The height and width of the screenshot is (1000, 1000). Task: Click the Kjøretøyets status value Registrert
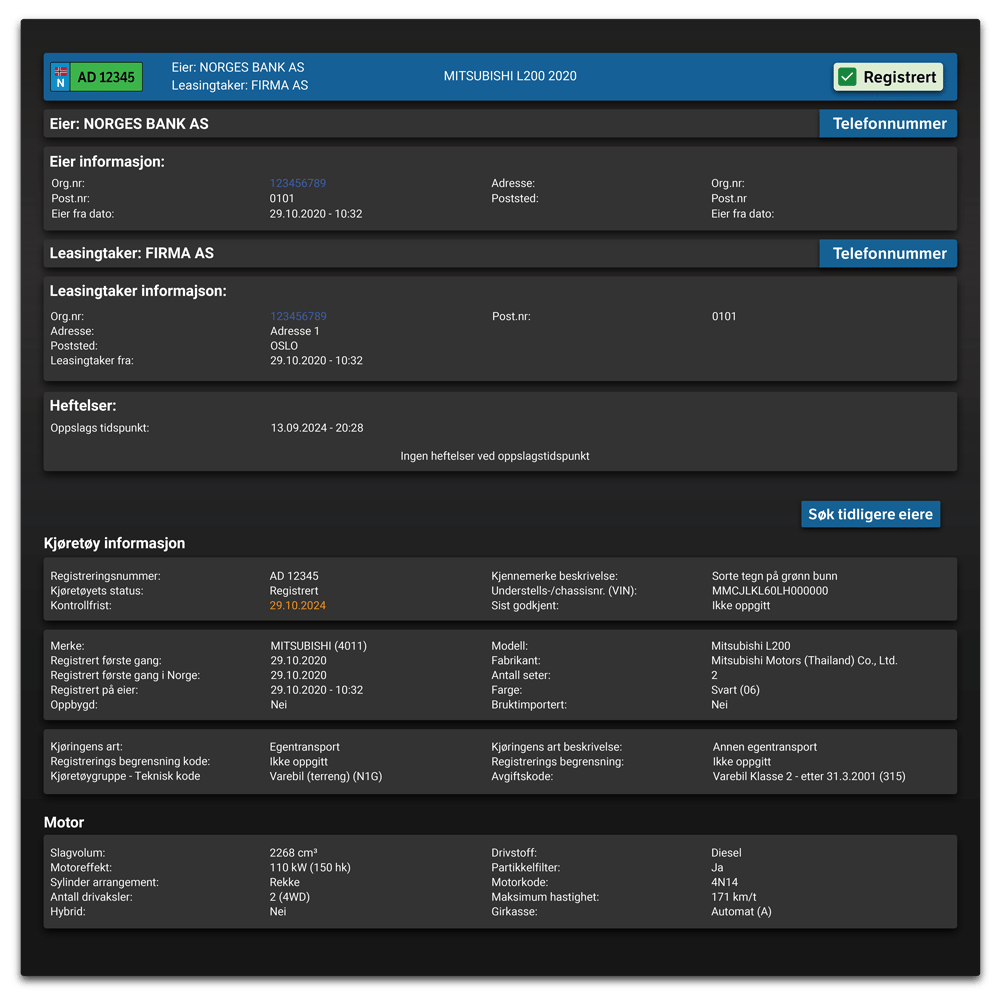coord(294,591)
